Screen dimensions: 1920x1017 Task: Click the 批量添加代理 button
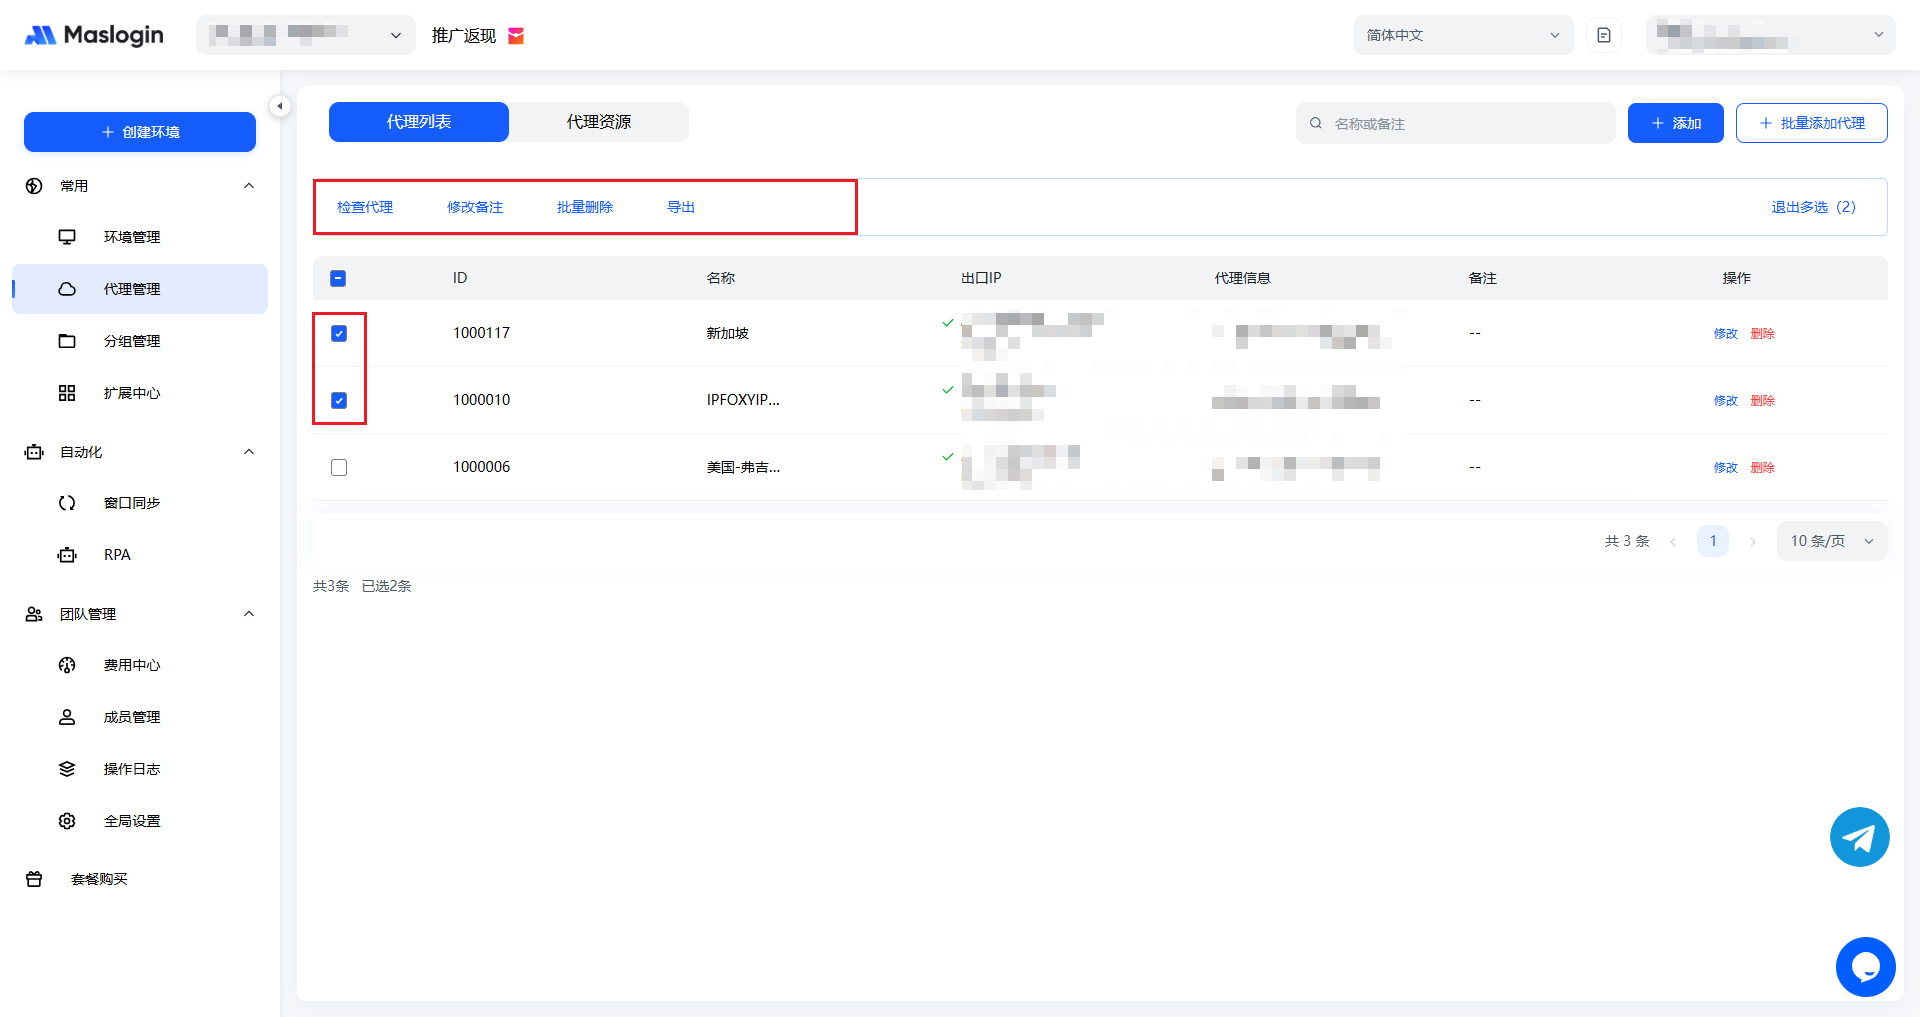tap(1811, 123)
